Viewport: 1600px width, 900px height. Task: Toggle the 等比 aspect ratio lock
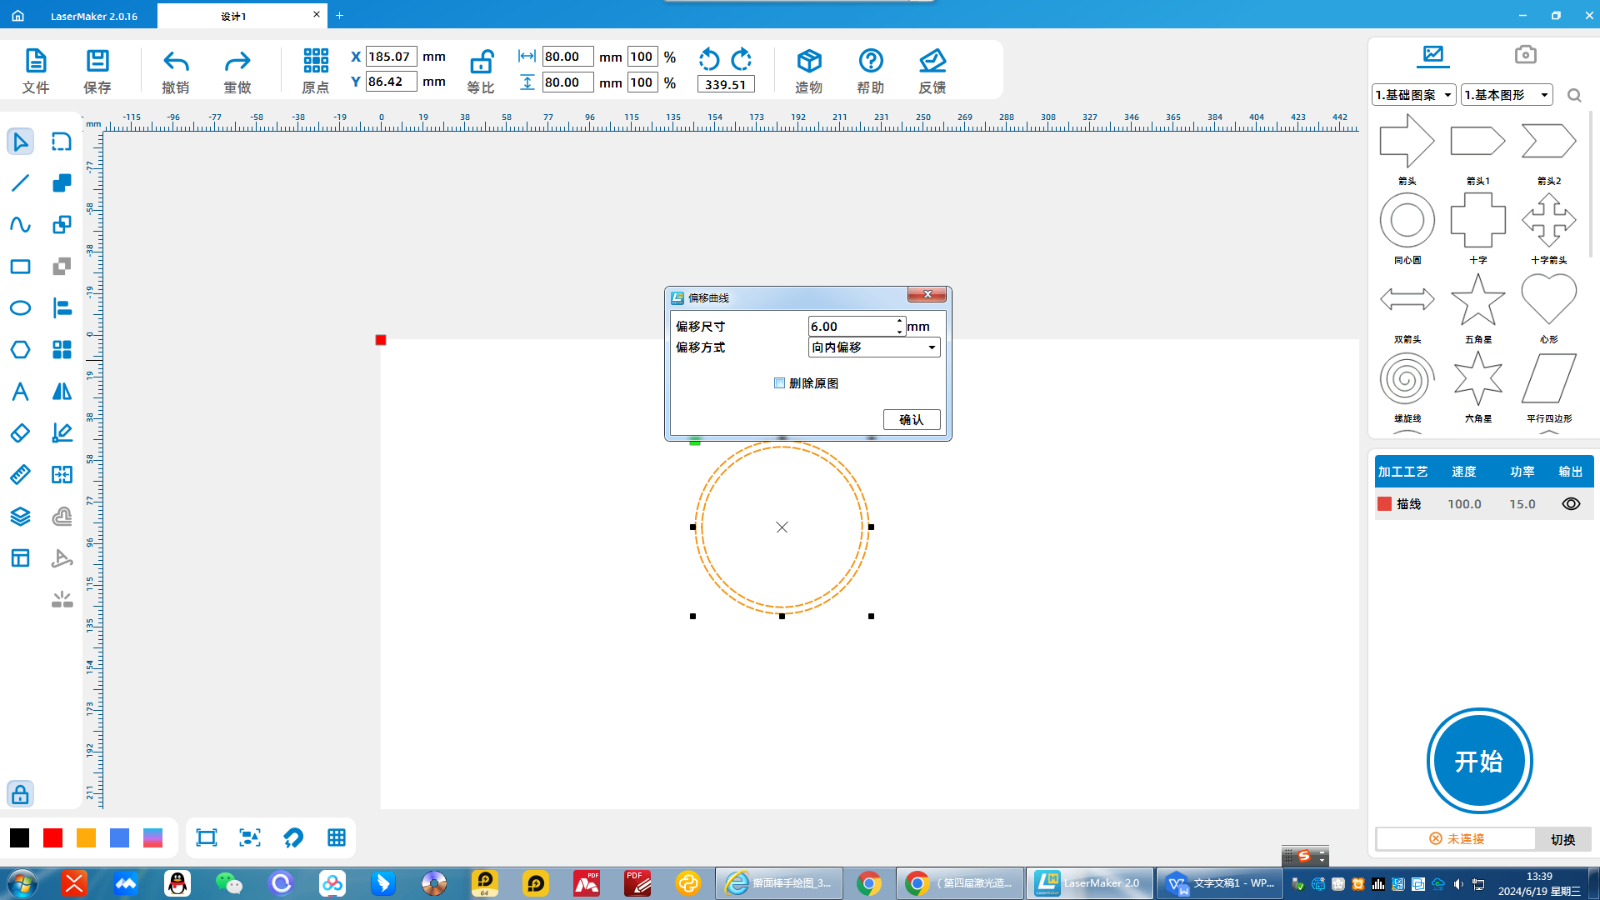click(x=481, y=62)
